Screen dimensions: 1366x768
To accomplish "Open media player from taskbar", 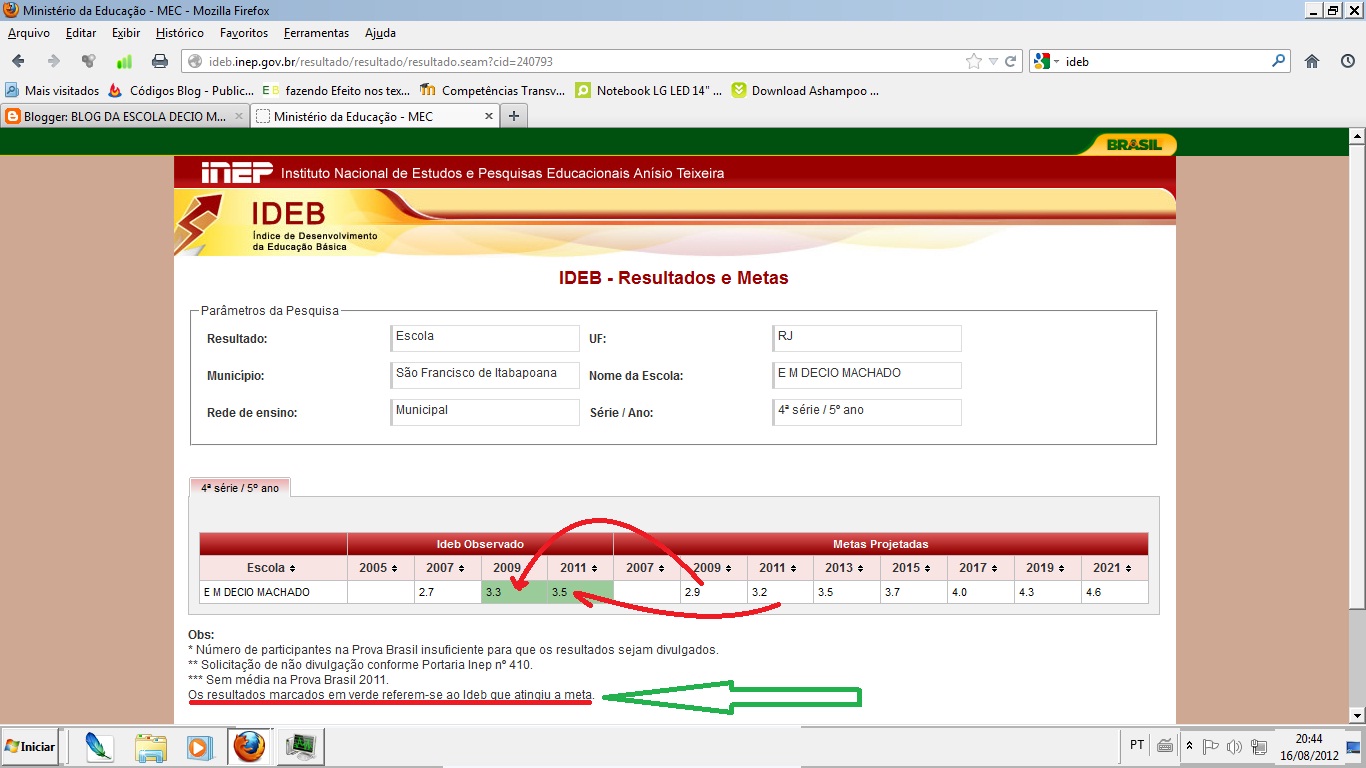I will pos(200,746).
